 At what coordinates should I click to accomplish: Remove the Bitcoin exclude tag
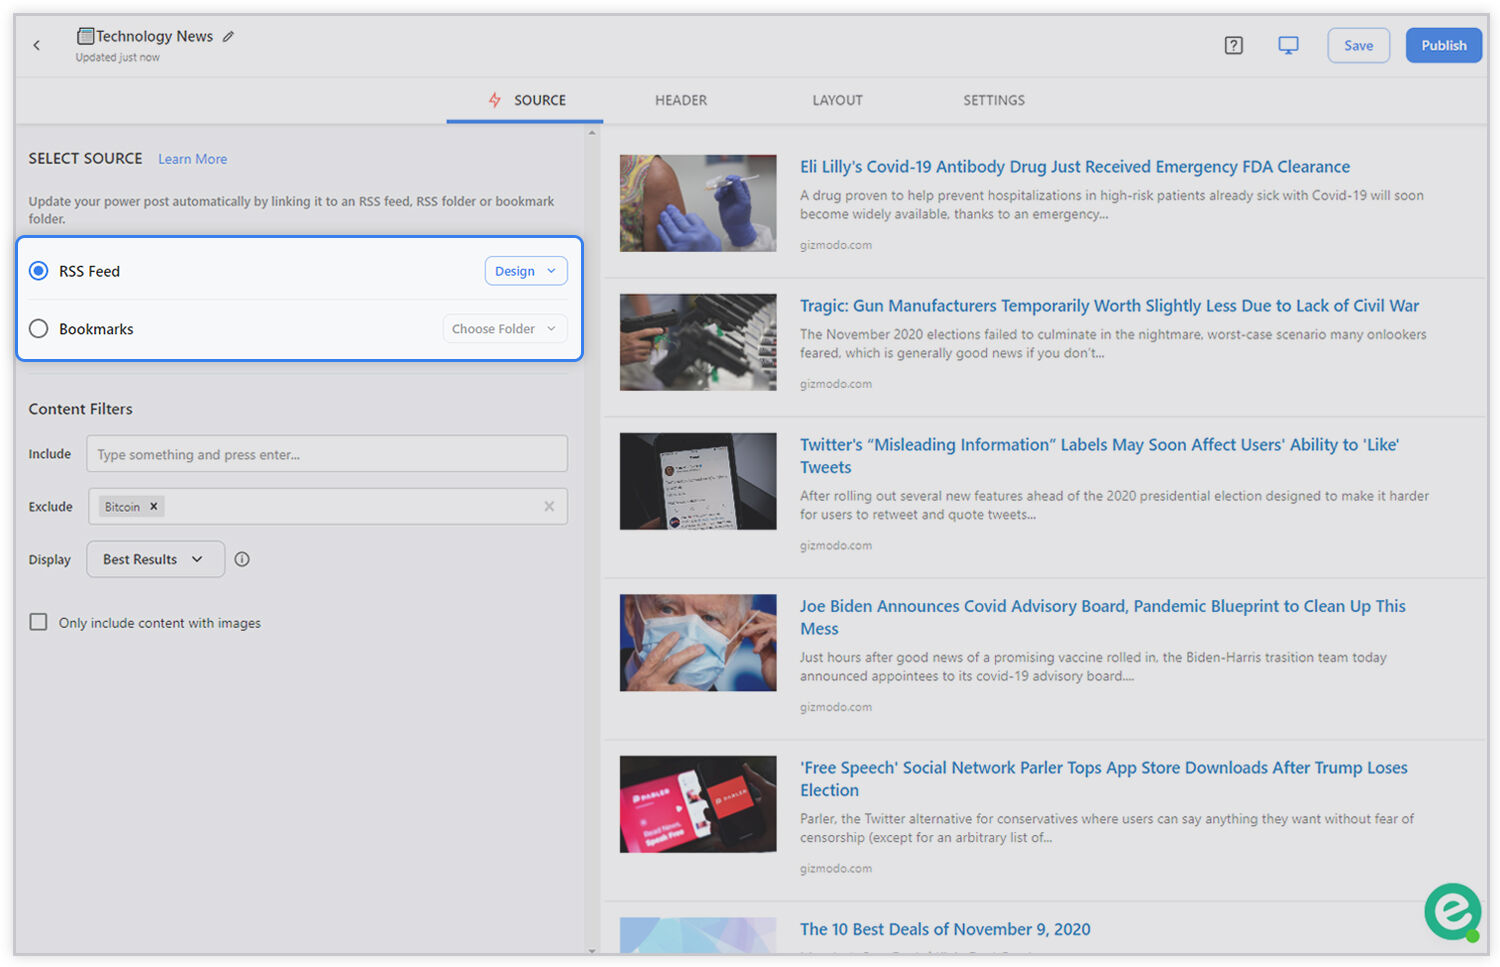click(154, 507)
